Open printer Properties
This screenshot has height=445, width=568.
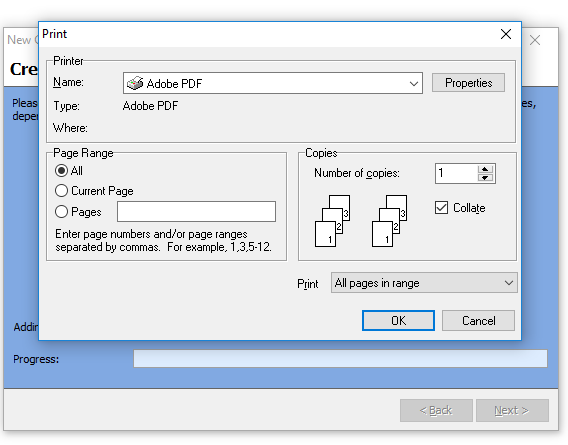click(468, 83)
